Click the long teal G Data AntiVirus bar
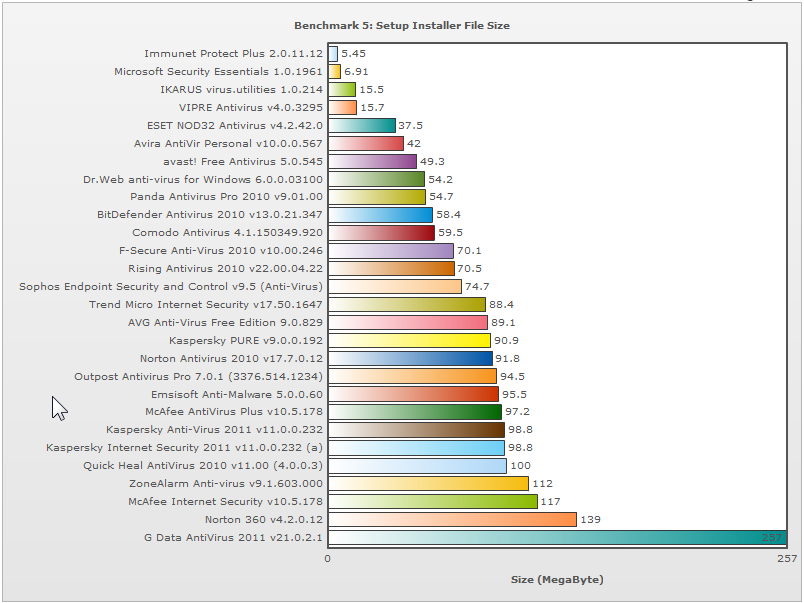This screenshot has width=804, height=603. [x=557, y=537]
